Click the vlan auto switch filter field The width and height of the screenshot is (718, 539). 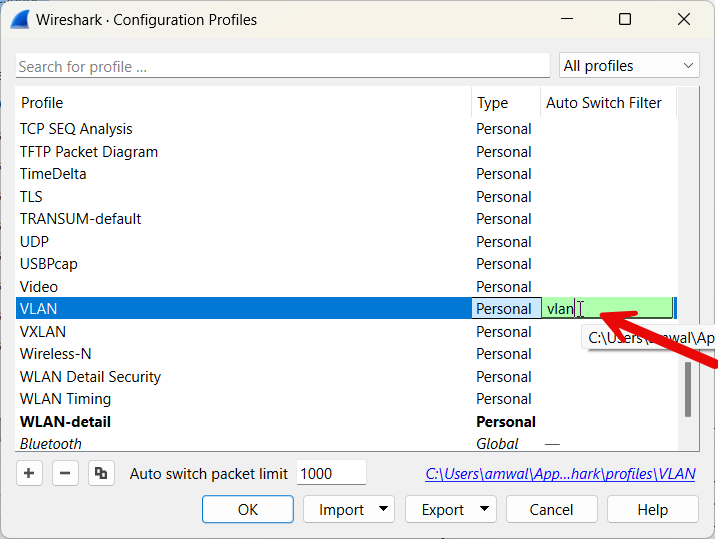607,309
